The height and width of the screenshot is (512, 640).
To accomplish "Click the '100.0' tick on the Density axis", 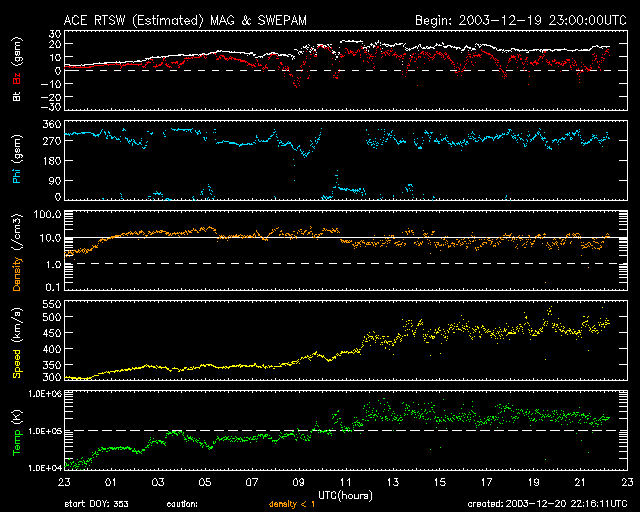I will [x=47, y=214].
